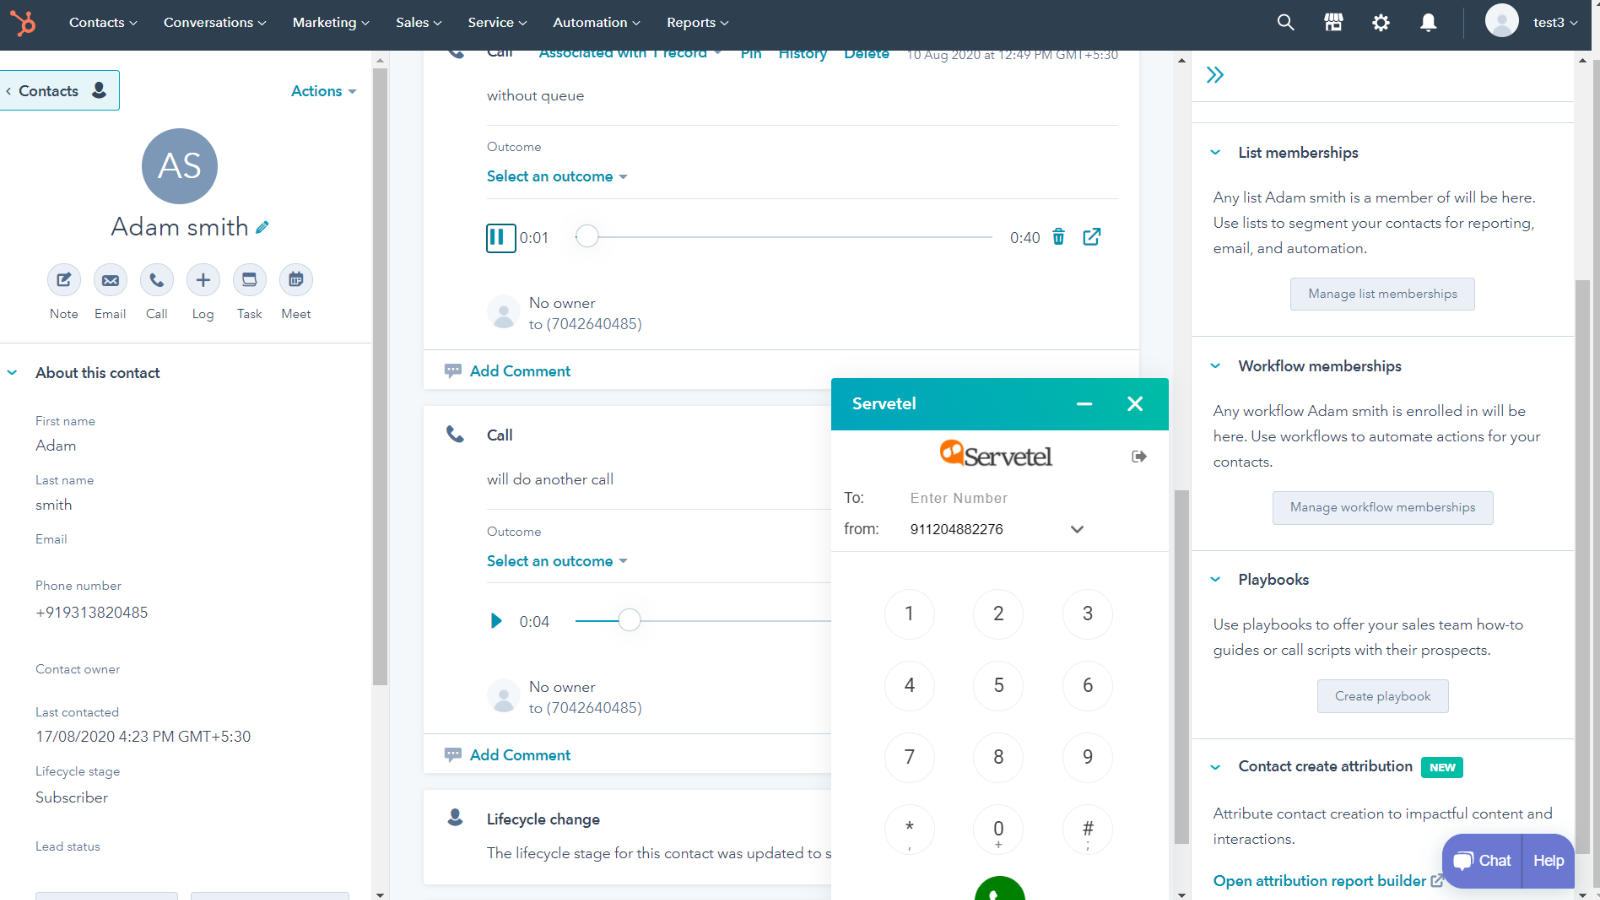Click the Log activity plus icon
This screenshot has height=900, width=1600.
203,280
